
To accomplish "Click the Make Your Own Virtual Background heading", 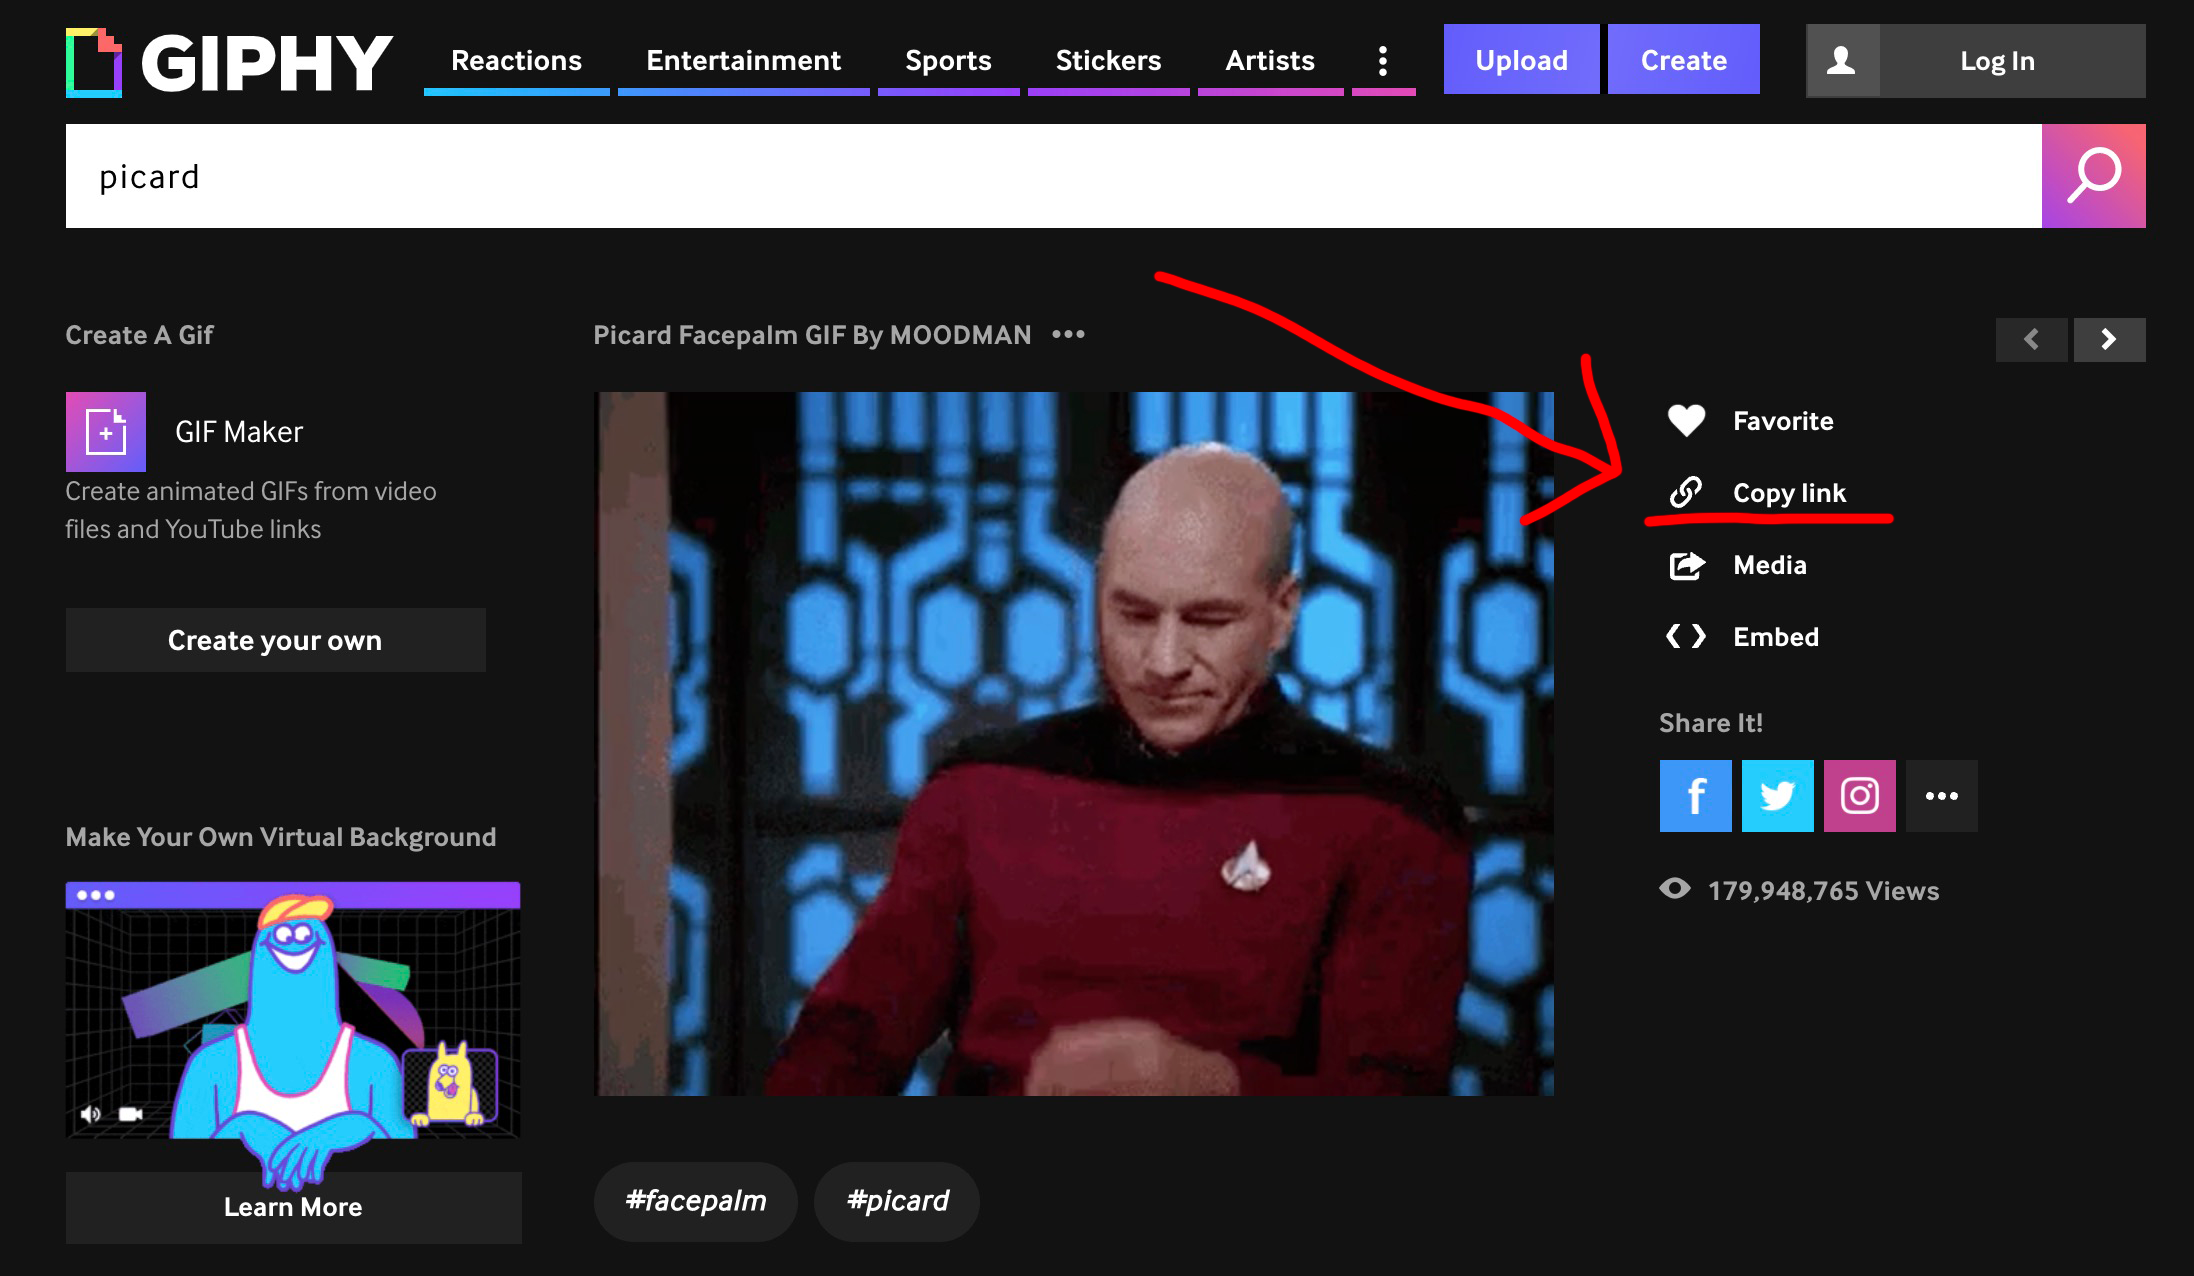I will coord(281,837).
